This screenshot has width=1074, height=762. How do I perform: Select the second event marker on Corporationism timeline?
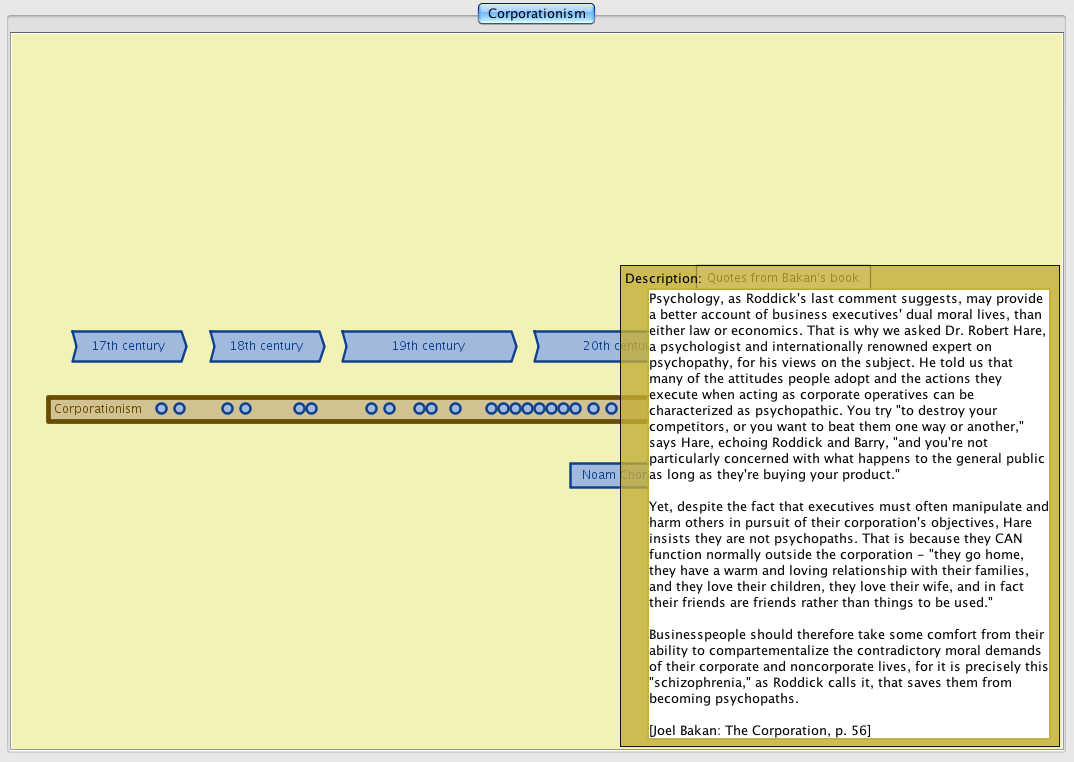click(x=180, y=409)
